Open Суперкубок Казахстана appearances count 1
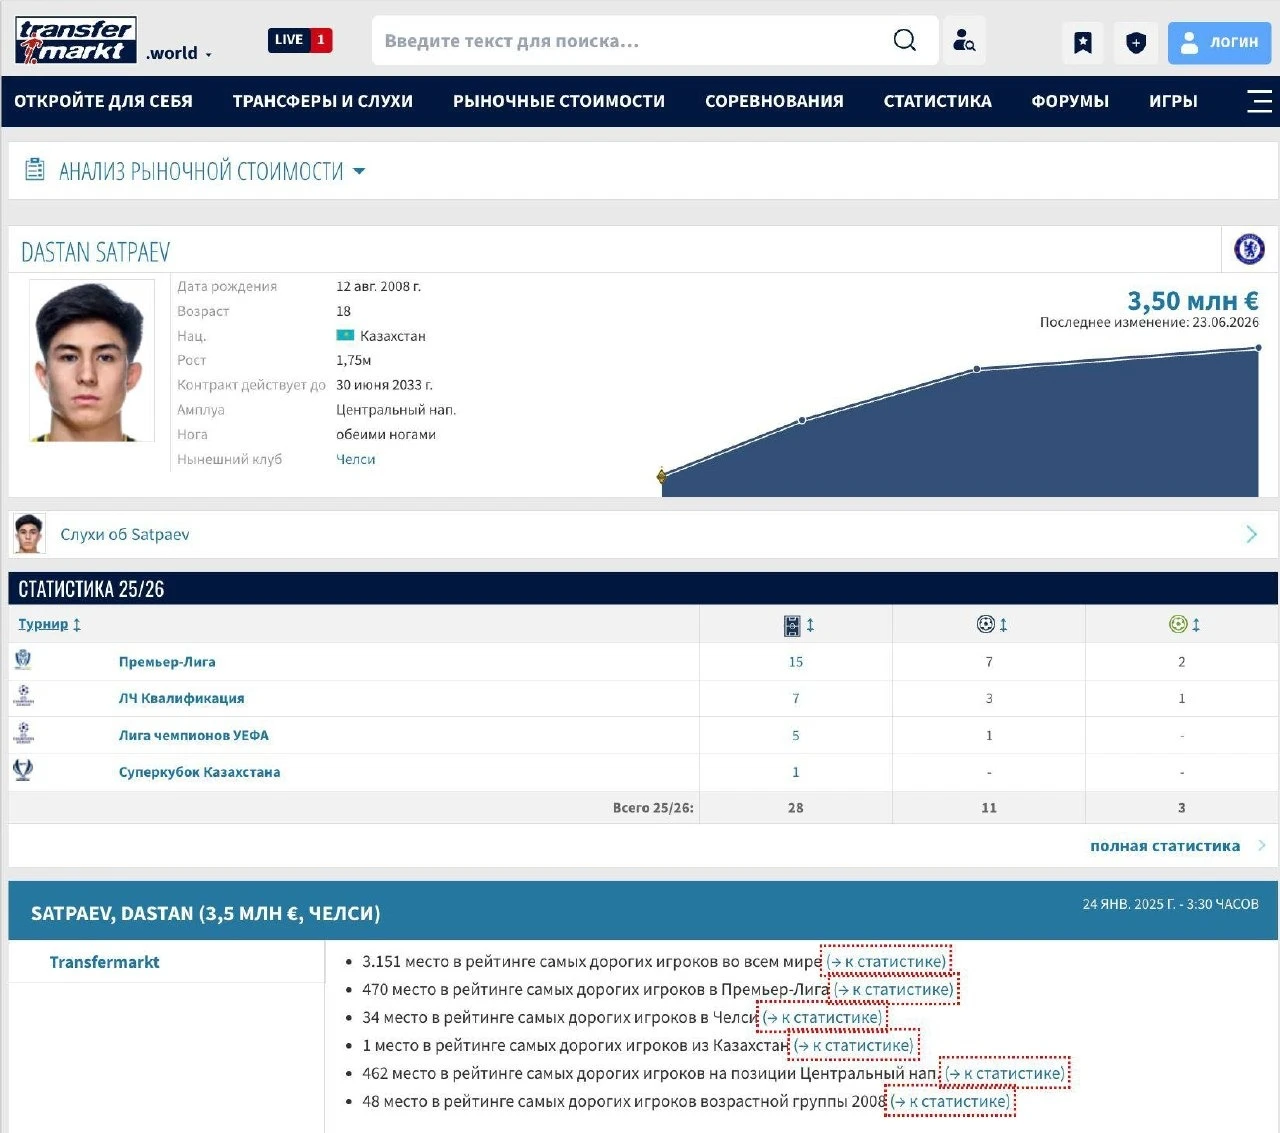 [x=796, y=772]
